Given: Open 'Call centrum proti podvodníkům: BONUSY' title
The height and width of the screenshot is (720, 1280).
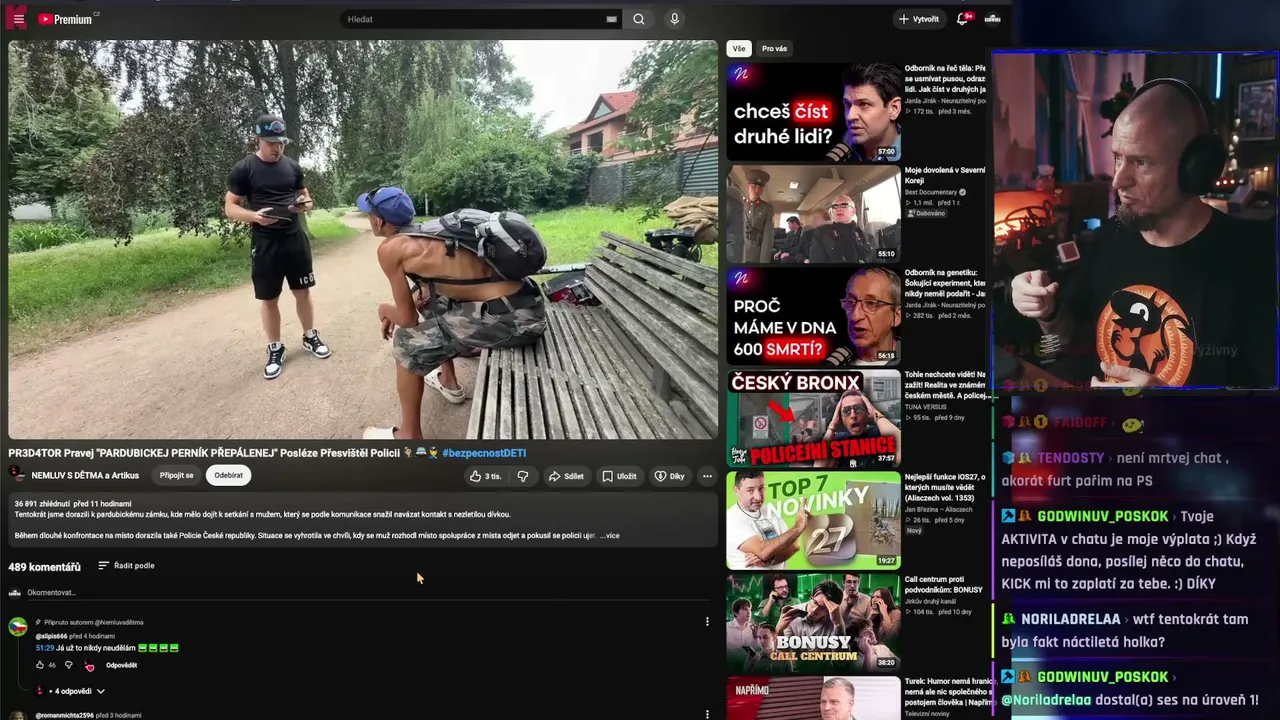Looking at the screenshot, I should (x=945, y=585).
